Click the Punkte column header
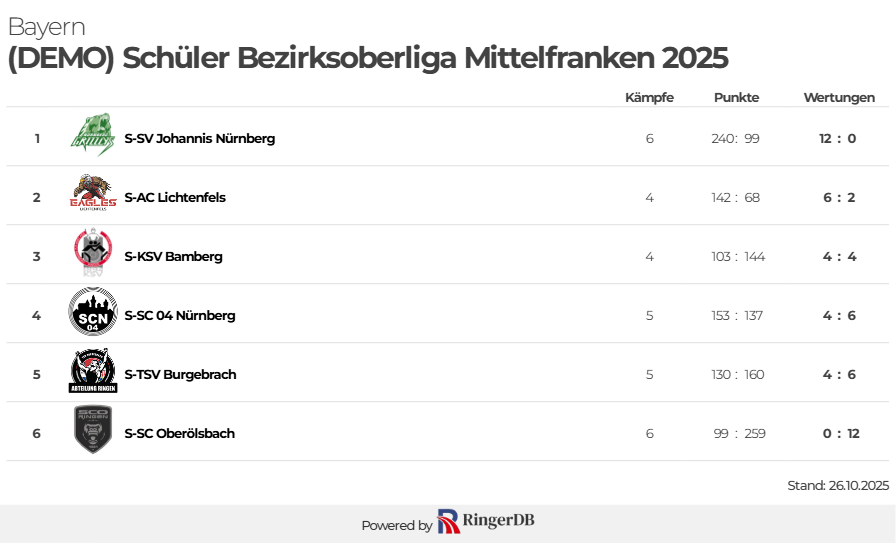Viewport: 896px width, 543px height. click(736, 97)
